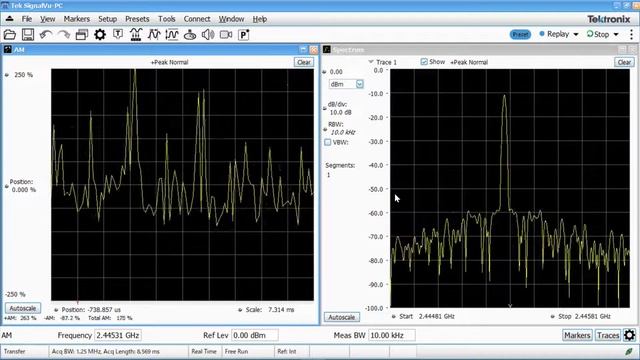This screenshot has width=640, height=360.
Task: Open the dBm units combo box
Action: point(346,84)
